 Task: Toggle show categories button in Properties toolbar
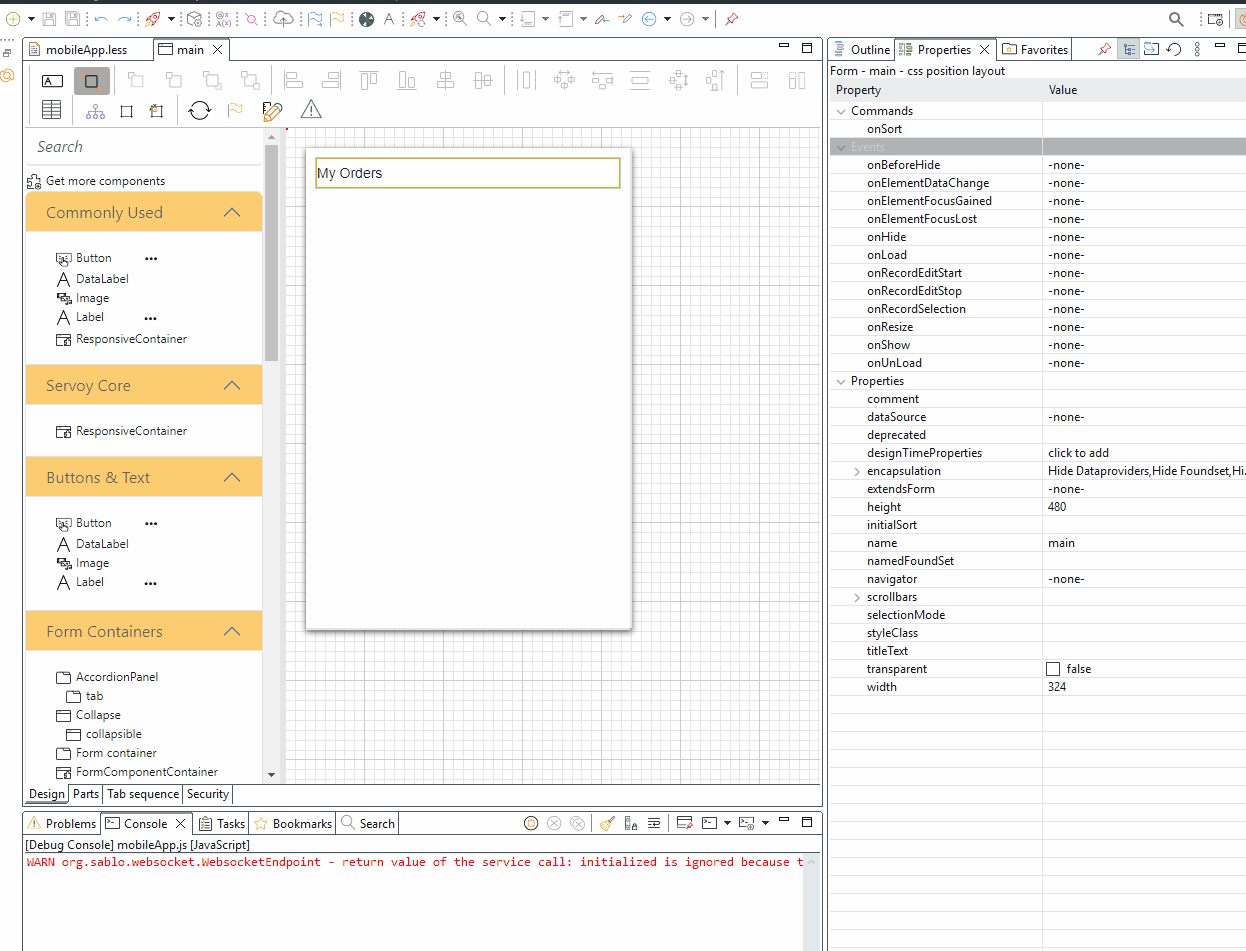pos(1128,49)
